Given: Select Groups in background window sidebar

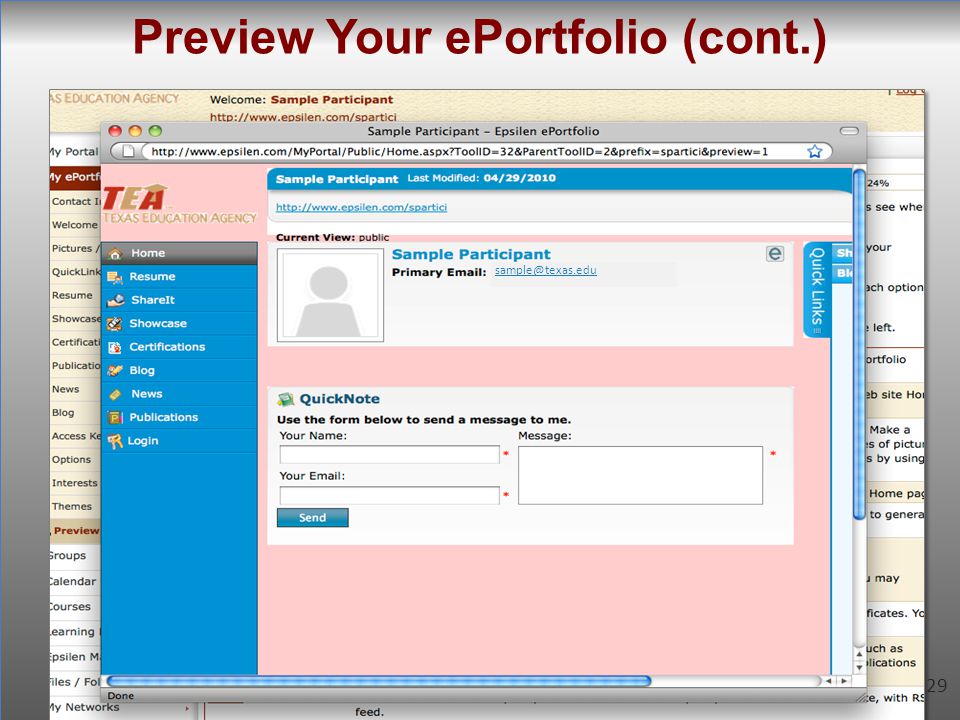Looking at the screenshot, I should (68, 555).
